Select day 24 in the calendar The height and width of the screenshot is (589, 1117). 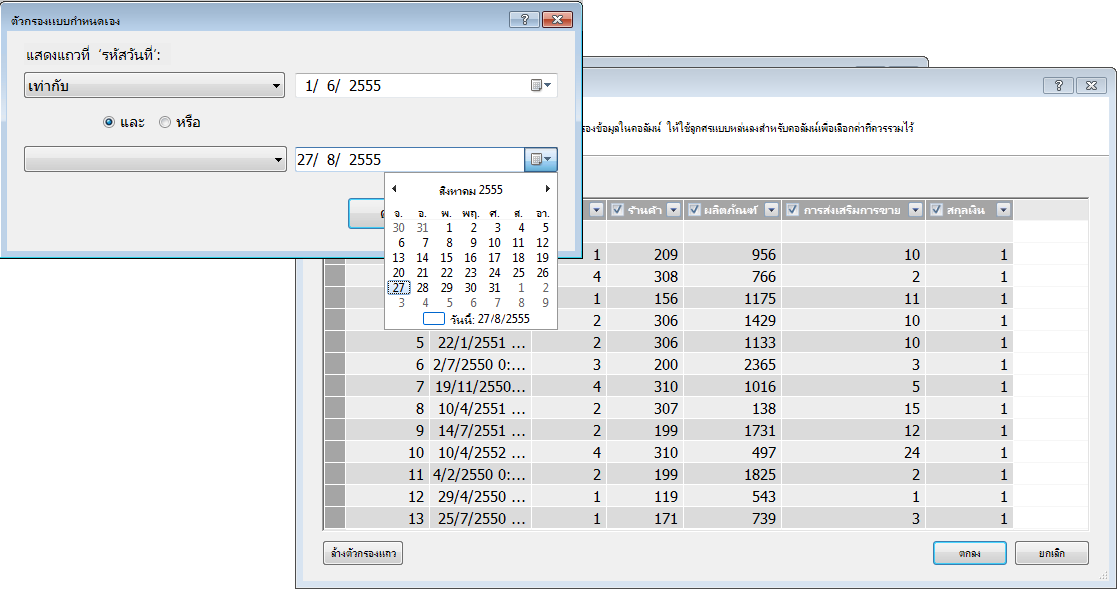pyautogui.click(x=494, y=273)
